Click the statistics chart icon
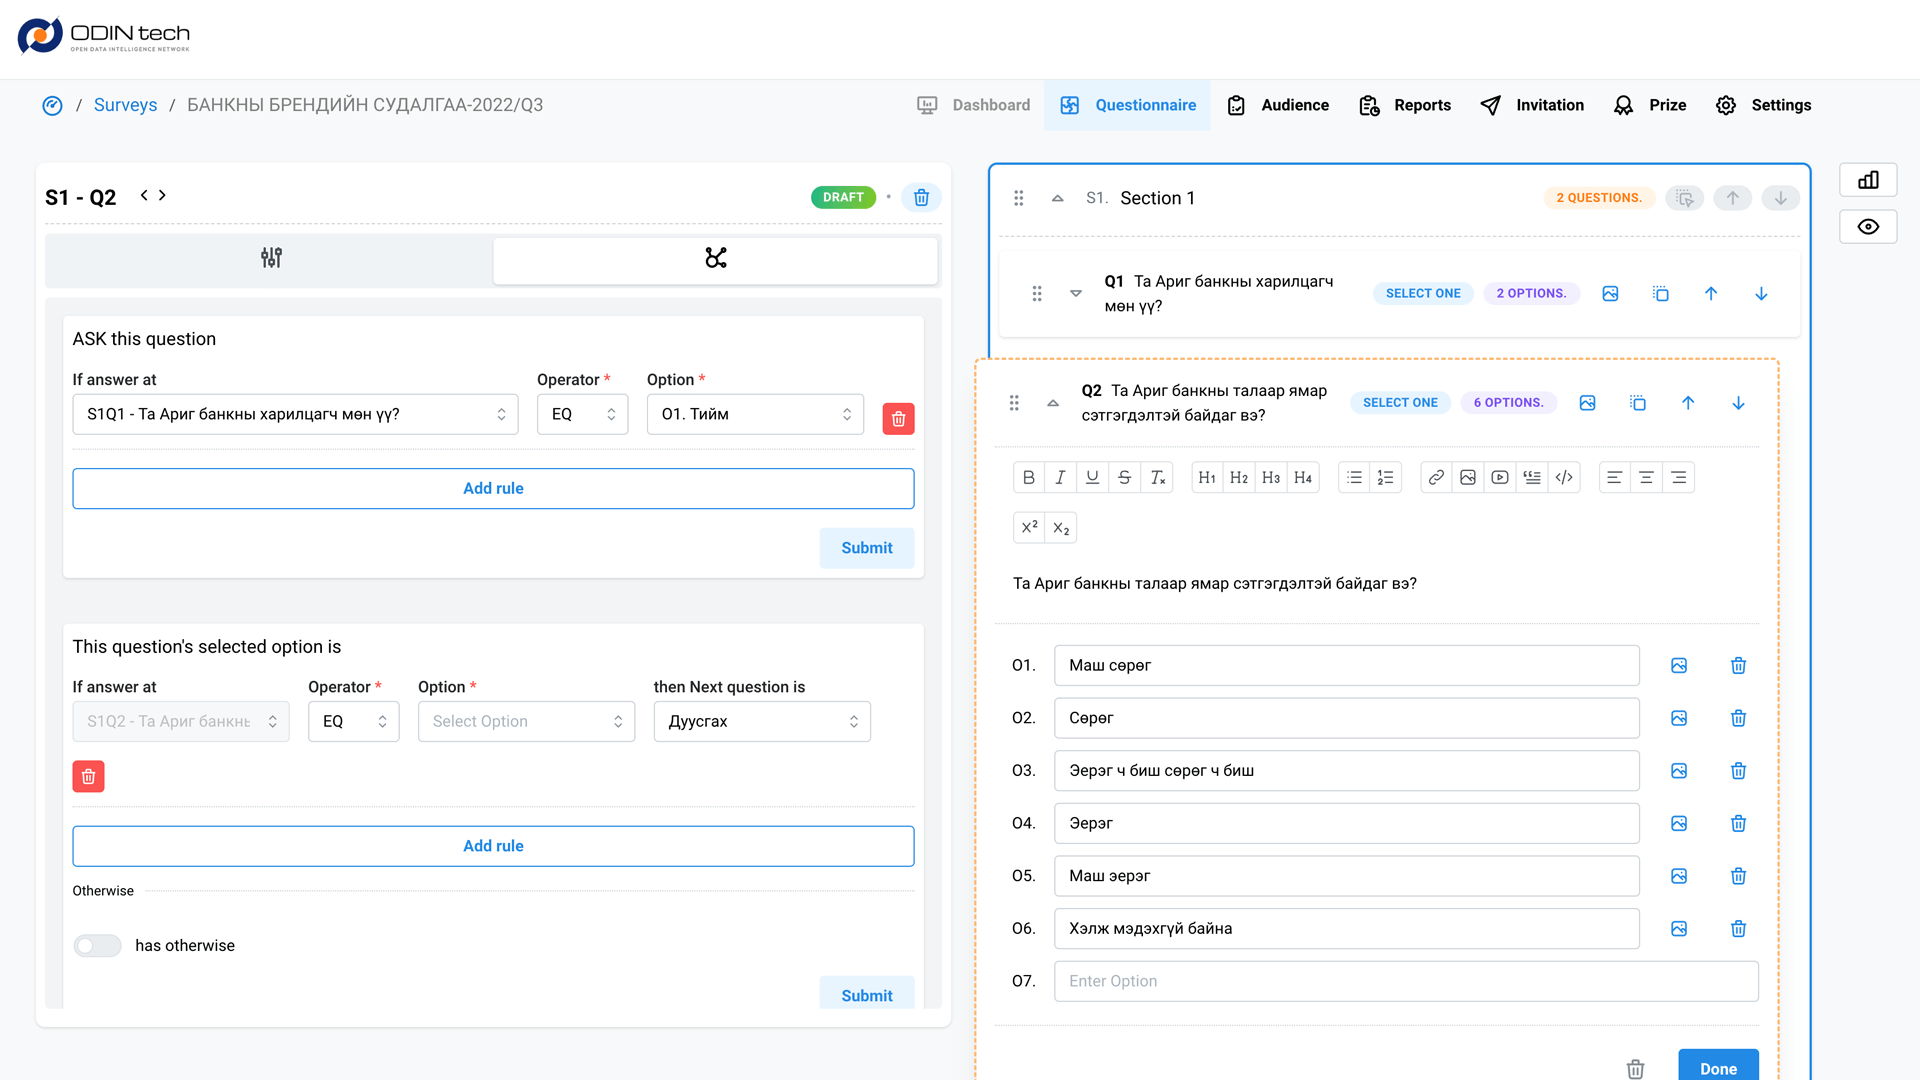1920x1080 pixels. point(1868,180)
